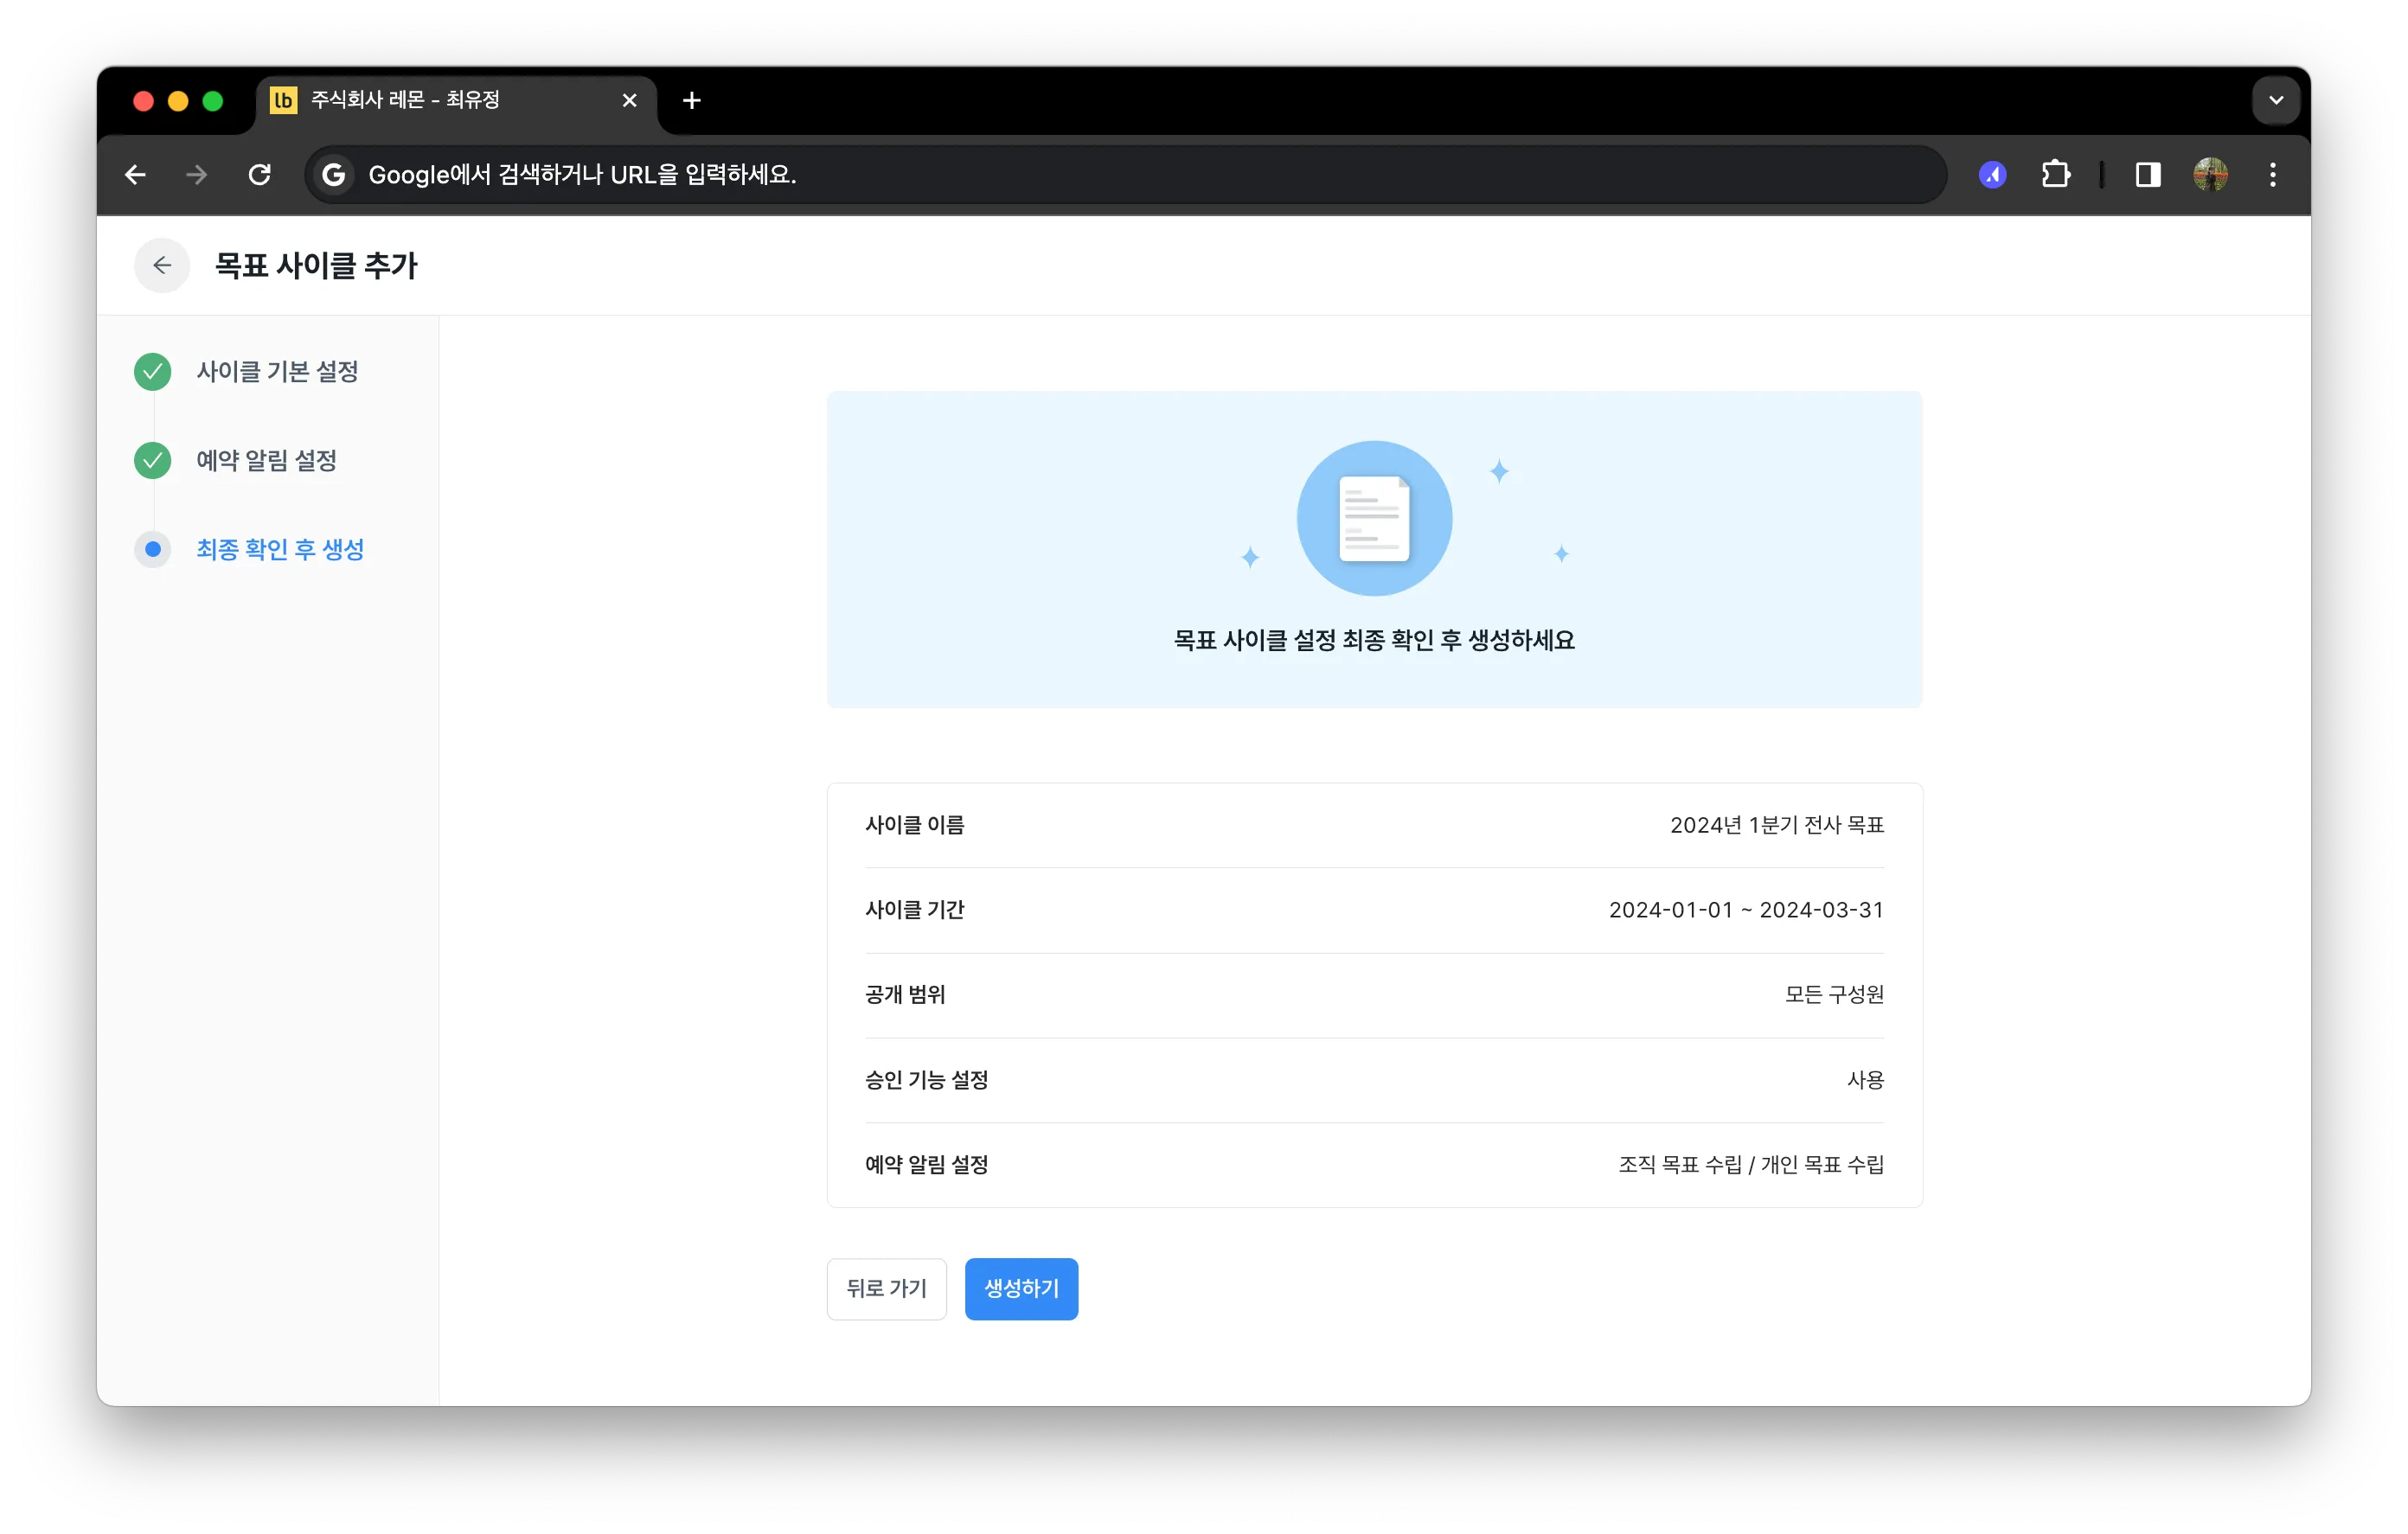This screenshot has width=2408, height=1534.
Task: Click the 2024-01-01 ~ 2024-03-31 period value
Action: coord(1746,910)
